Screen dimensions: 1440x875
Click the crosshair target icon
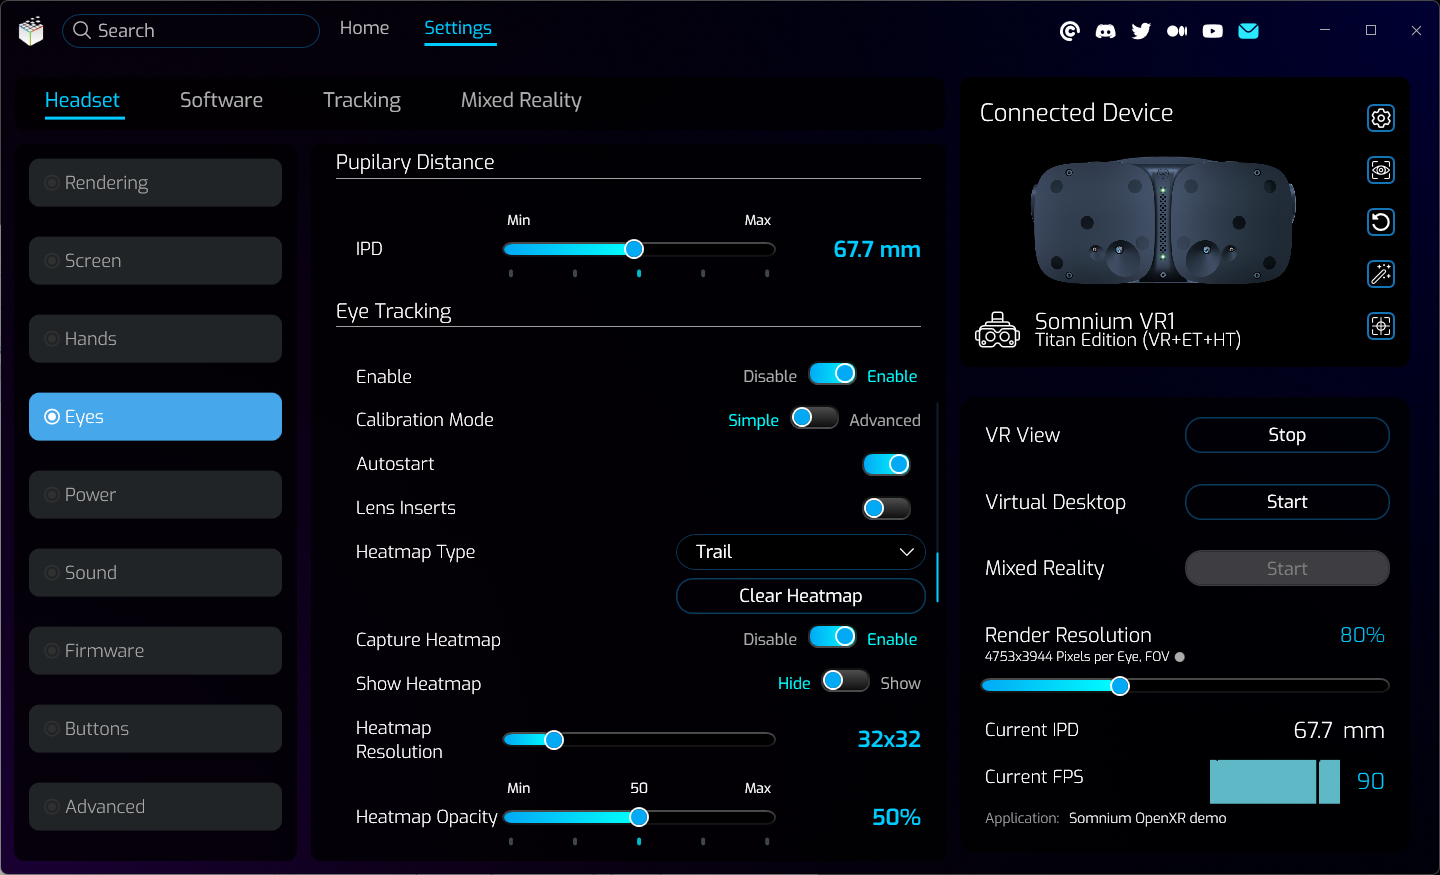pos(1380,326)
